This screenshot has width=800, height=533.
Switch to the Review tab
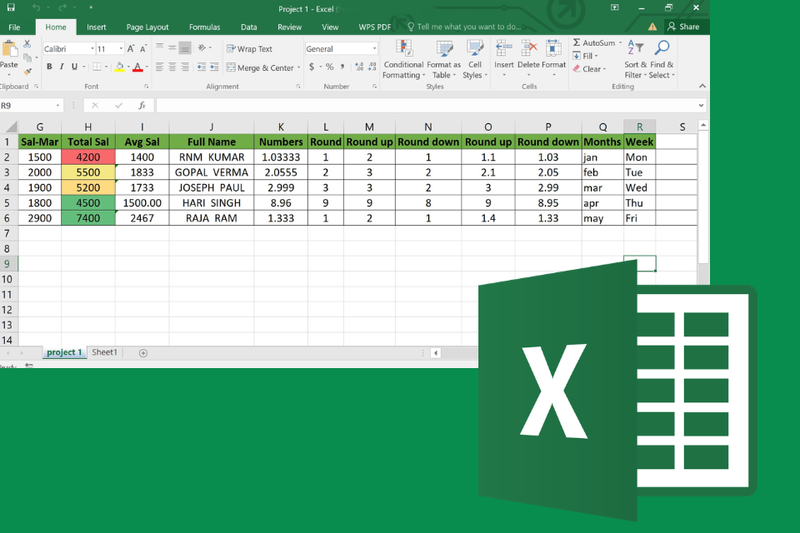tap(289, 27)
